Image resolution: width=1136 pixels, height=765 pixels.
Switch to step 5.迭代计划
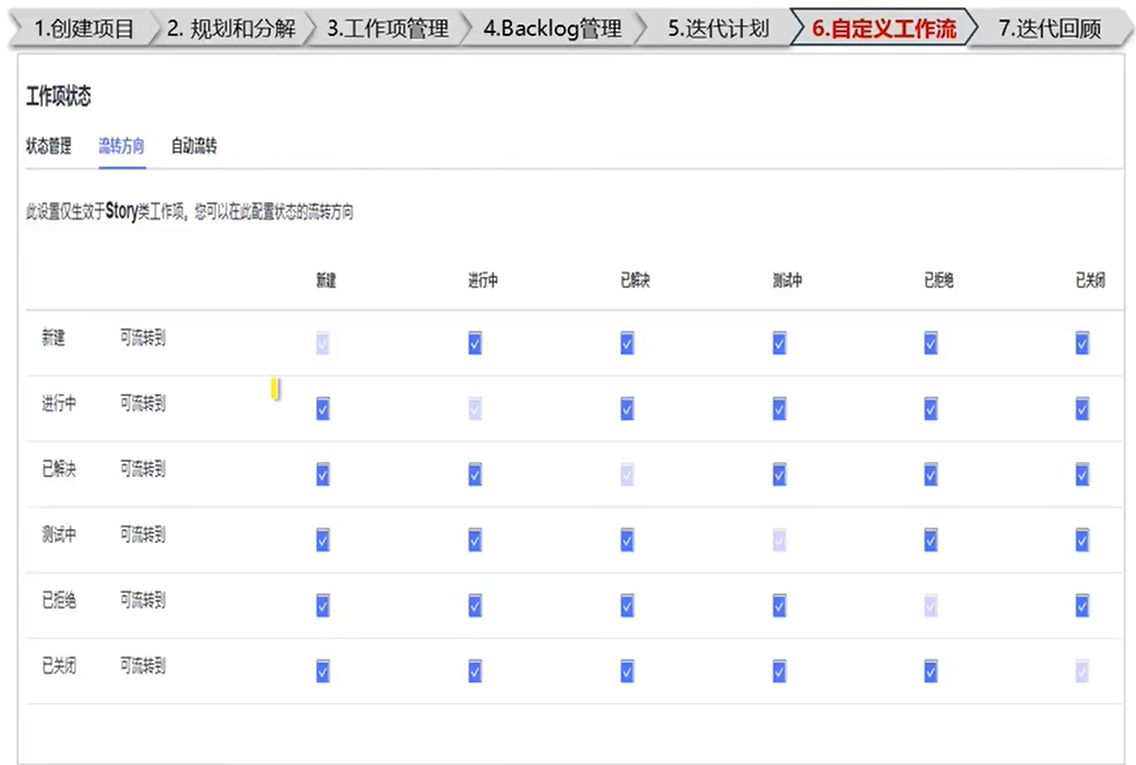click(x=718, y=29)
